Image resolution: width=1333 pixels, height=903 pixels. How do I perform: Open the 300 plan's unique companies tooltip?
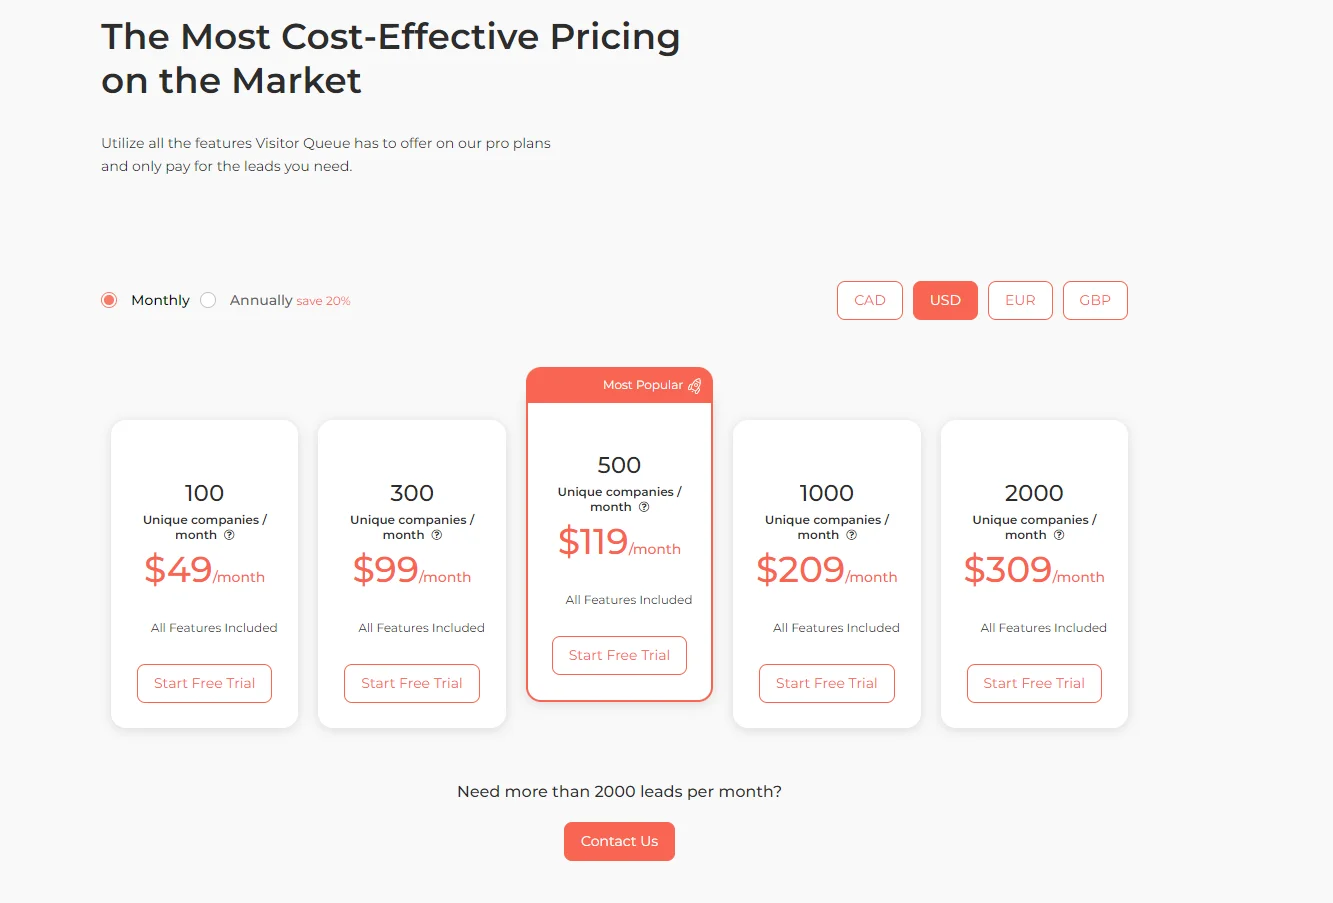point(437,535)
